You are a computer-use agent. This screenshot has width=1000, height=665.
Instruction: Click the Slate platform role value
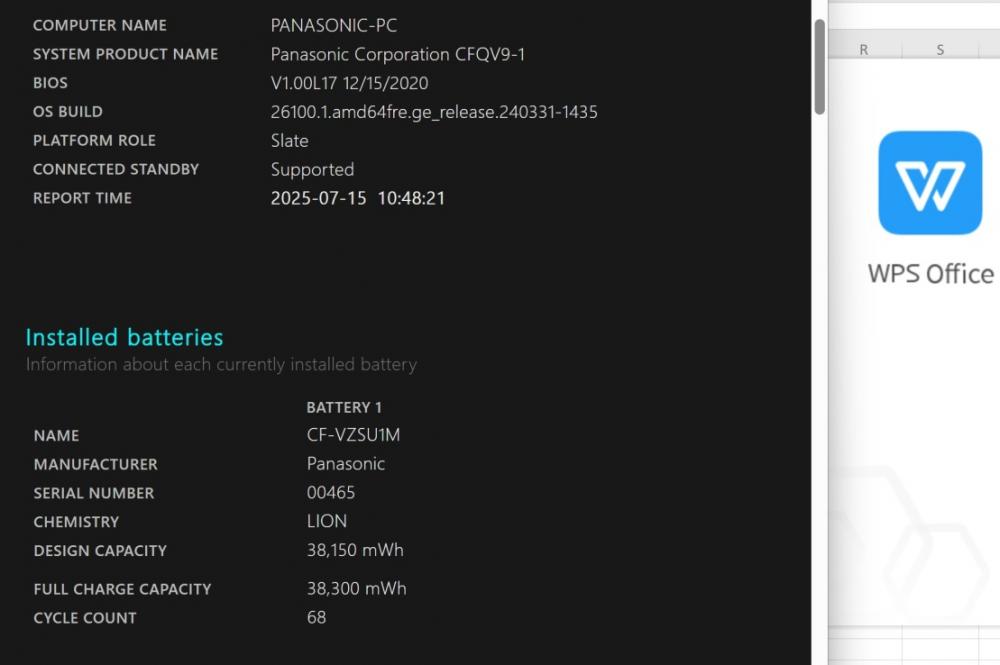(x=290, y=141)
